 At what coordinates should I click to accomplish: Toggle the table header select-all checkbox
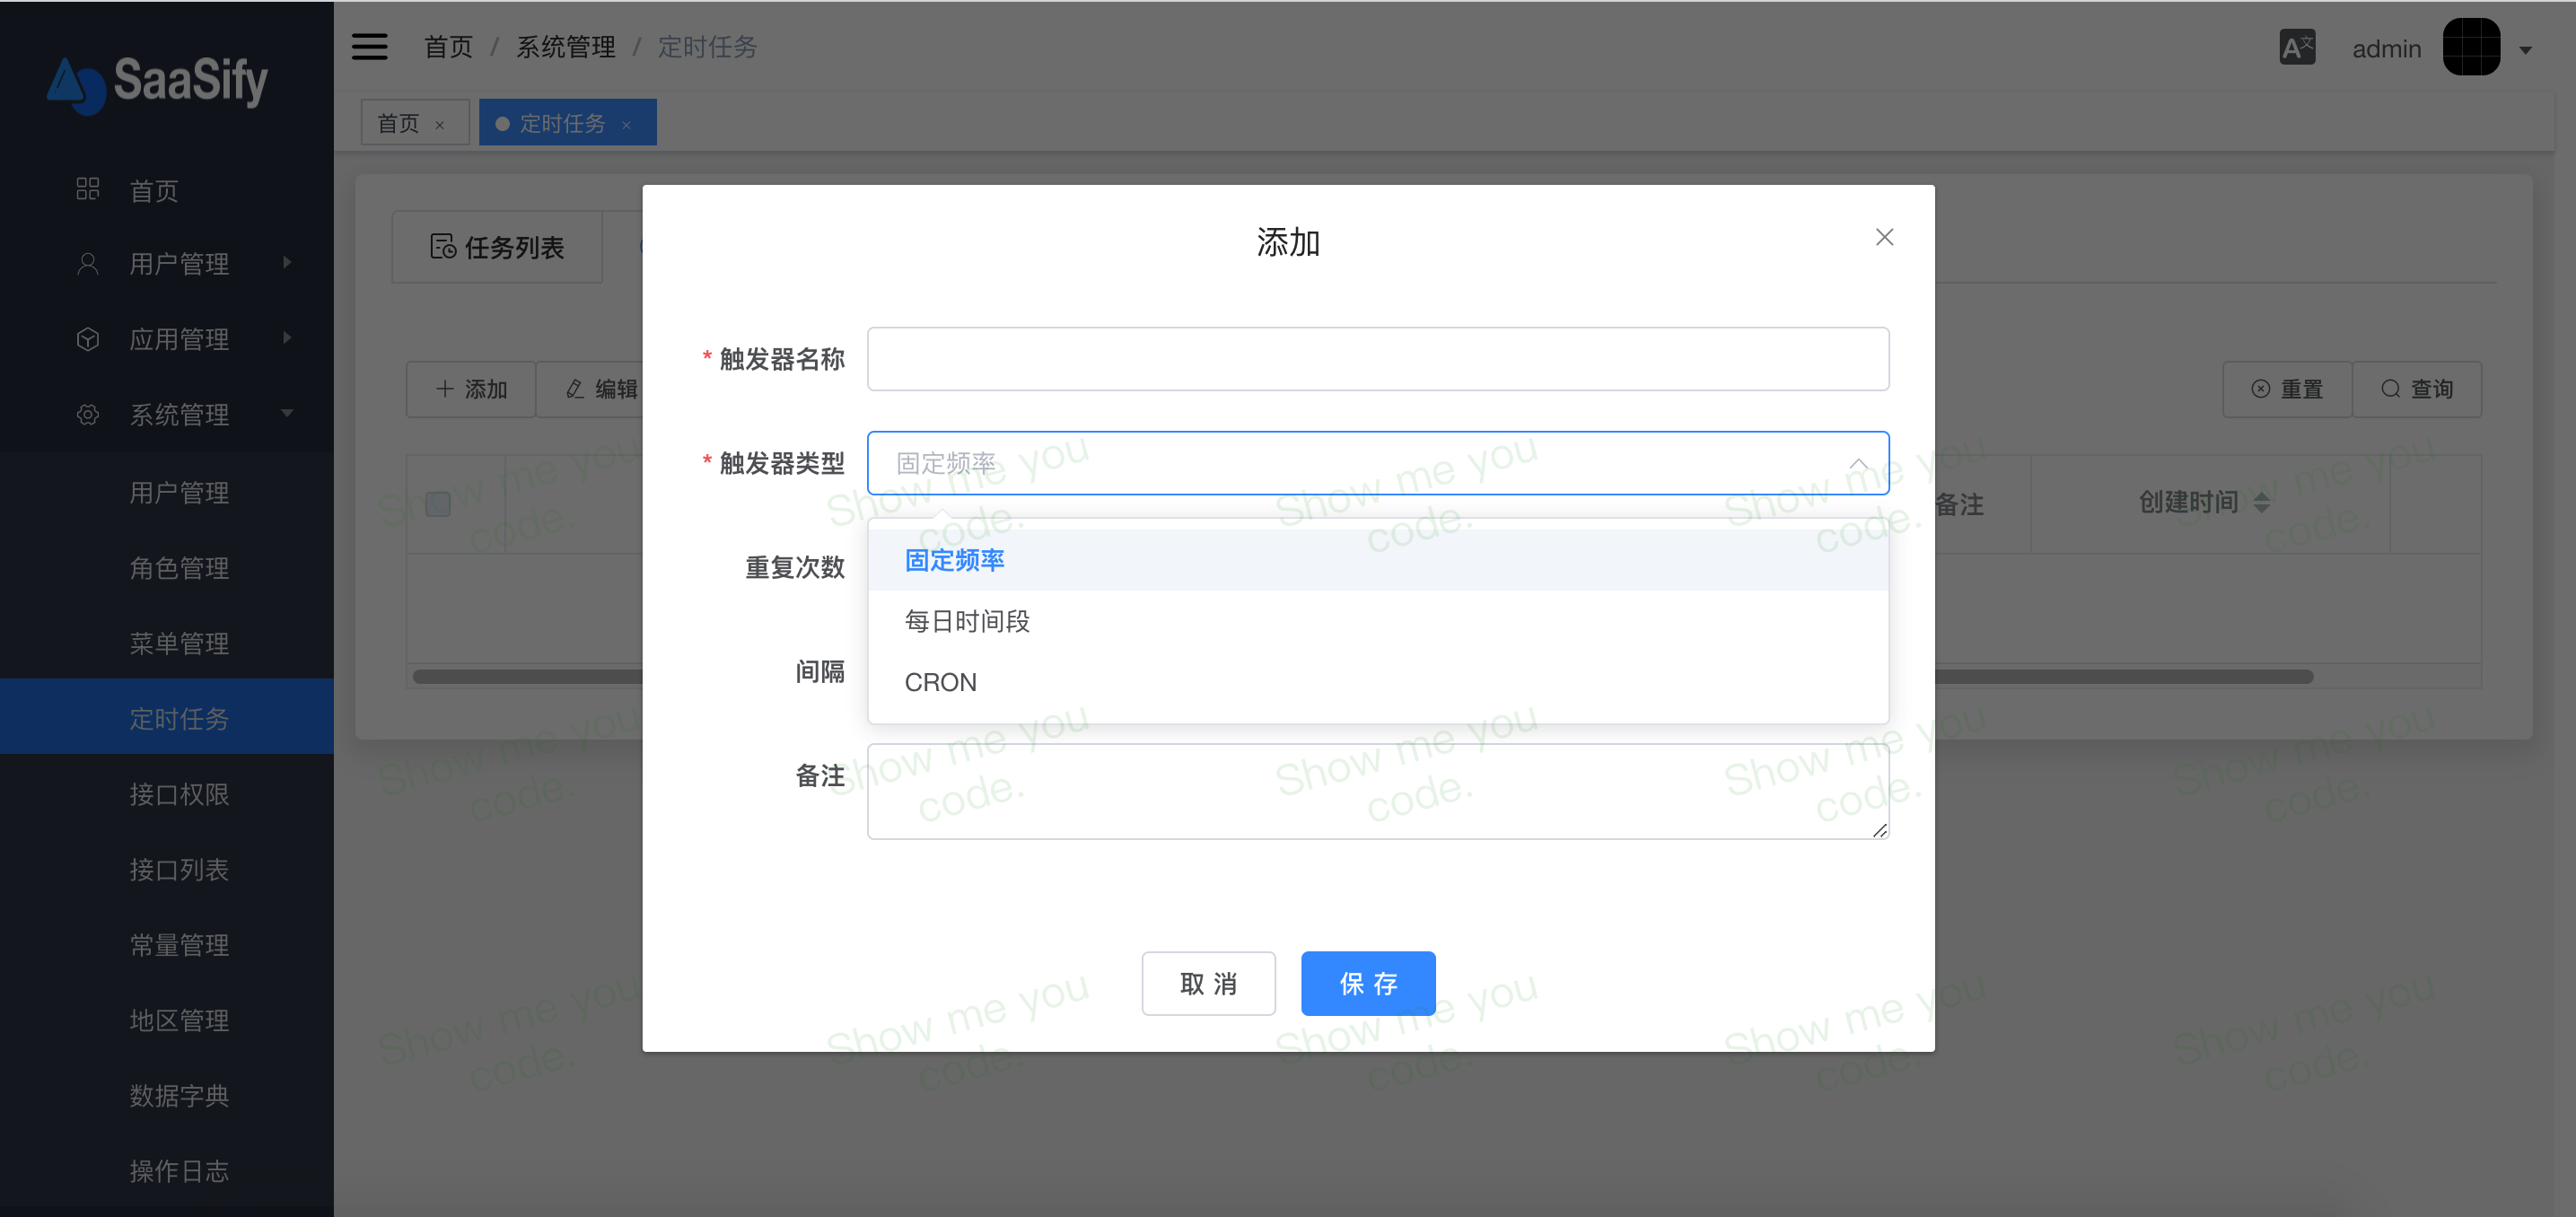tap(438, 504)
